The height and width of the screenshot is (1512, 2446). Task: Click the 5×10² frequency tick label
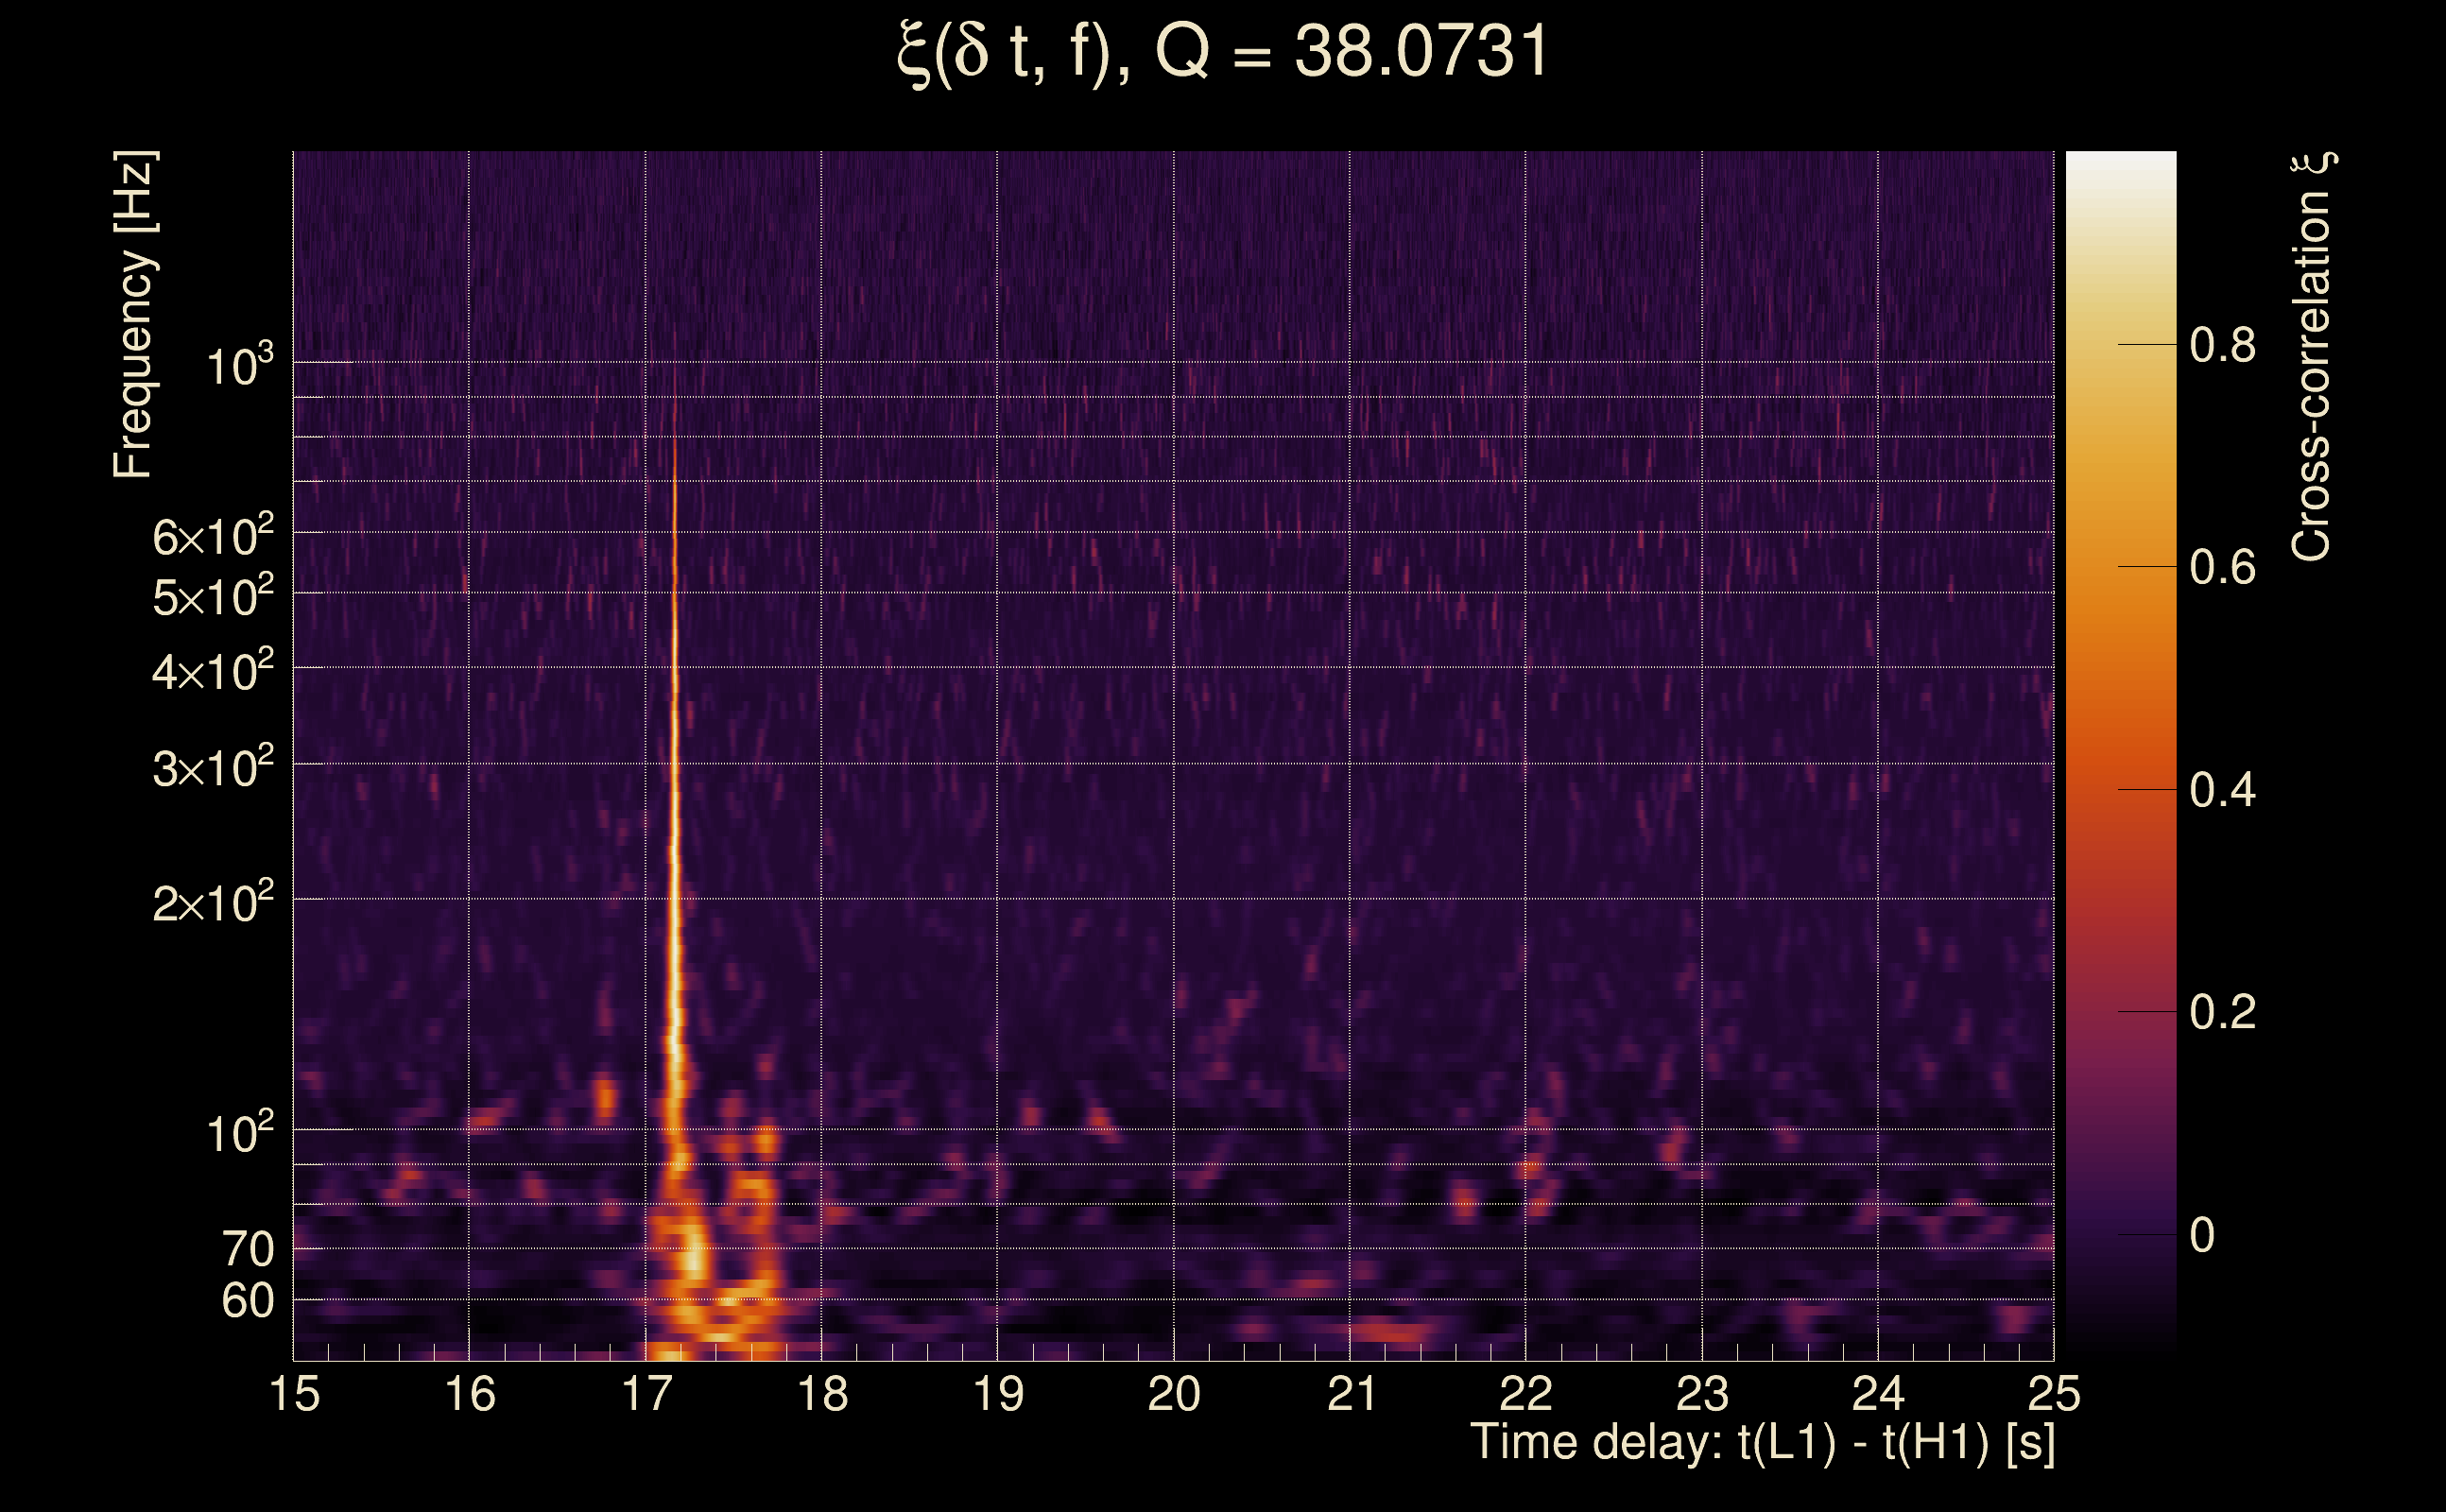(213, 597)
